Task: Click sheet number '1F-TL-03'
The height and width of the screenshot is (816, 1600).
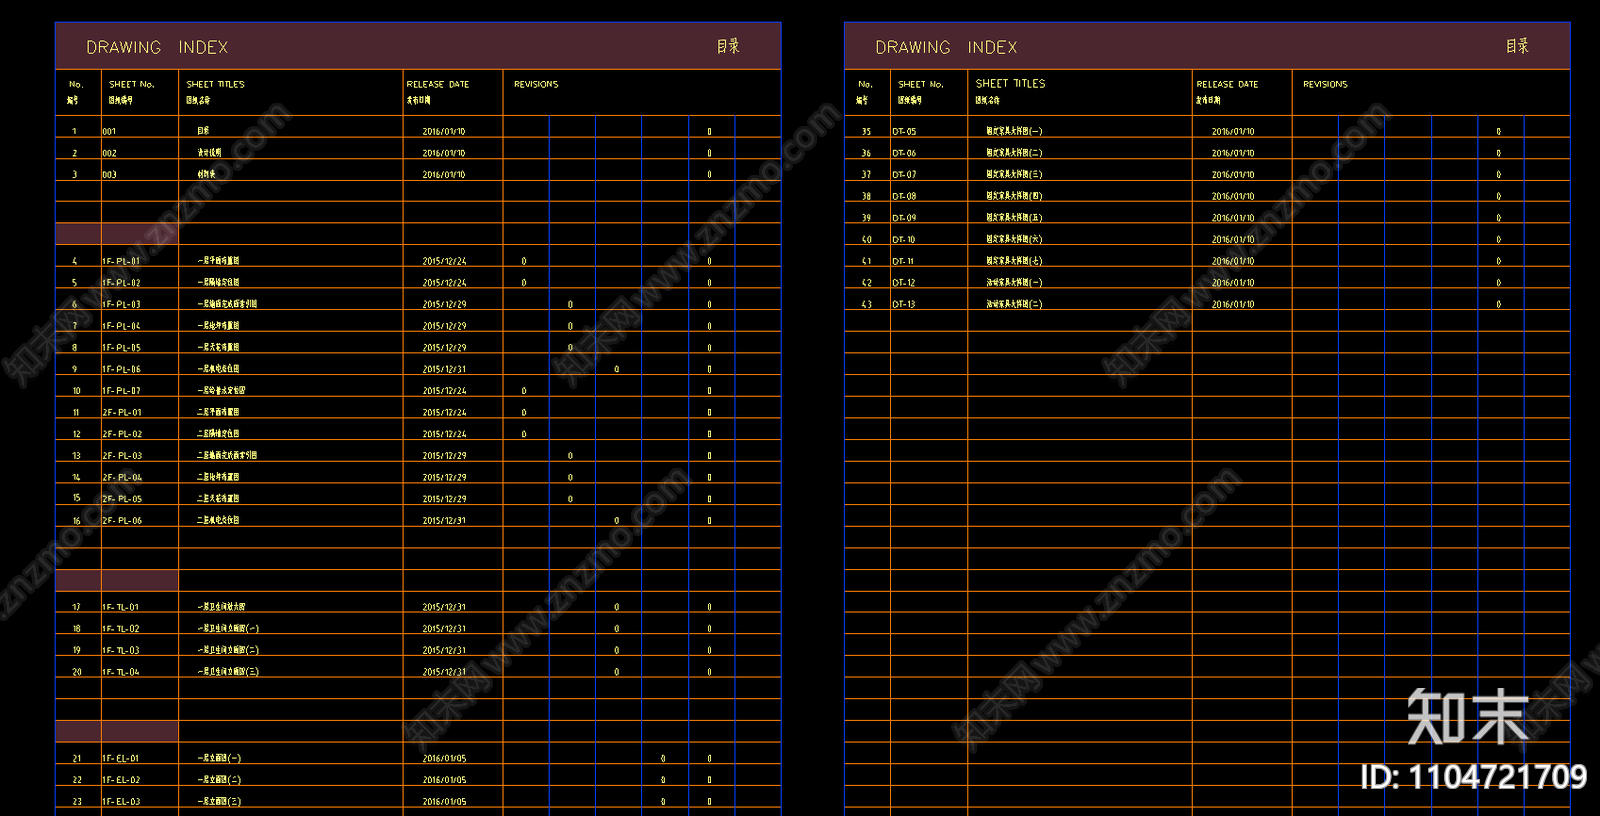Action: click(121, 650)
